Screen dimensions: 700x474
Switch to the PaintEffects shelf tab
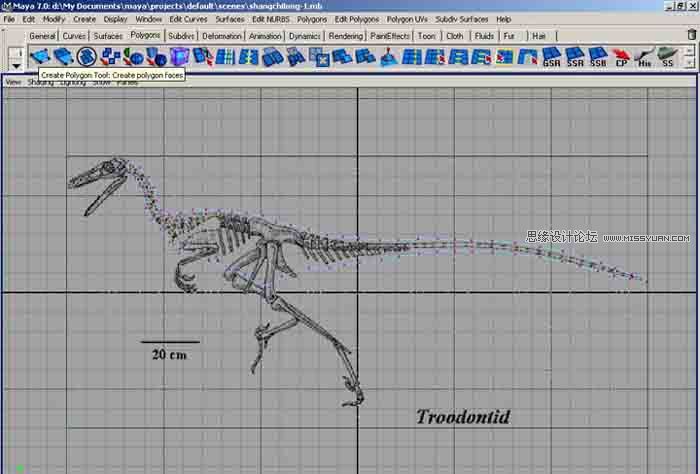coord(389,36)
